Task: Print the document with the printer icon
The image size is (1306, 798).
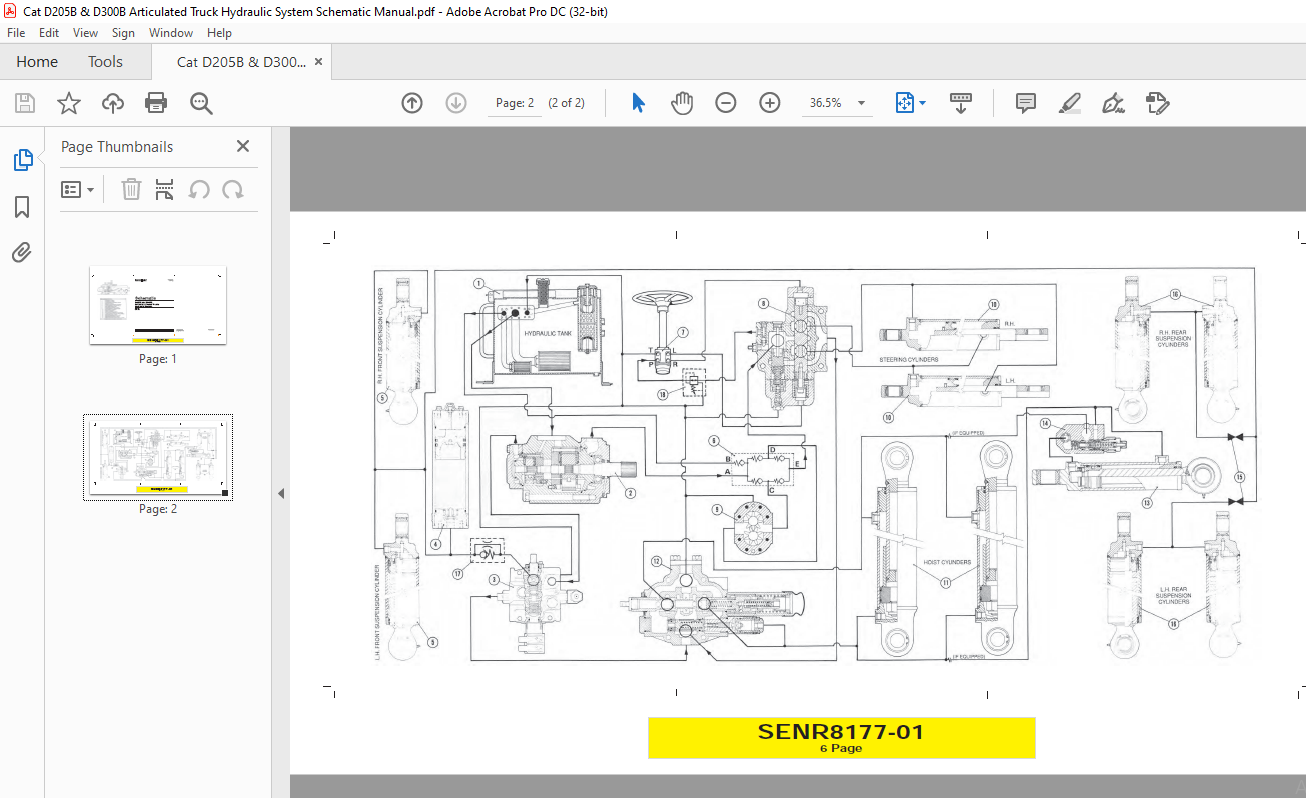Action: coord(156,103)
